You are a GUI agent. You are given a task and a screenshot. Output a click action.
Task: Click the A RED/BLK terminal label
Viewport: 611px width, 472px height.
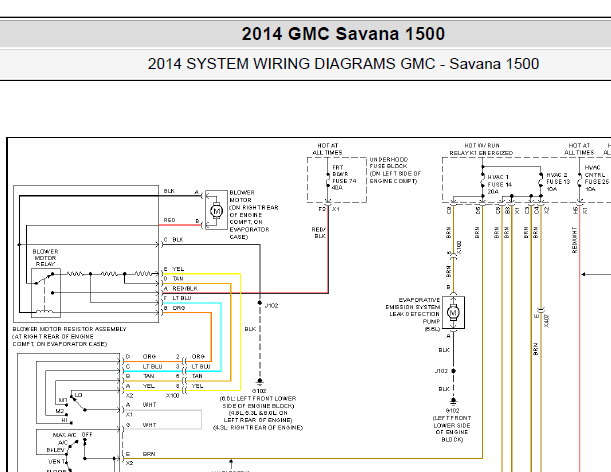[x=181, y=288]
